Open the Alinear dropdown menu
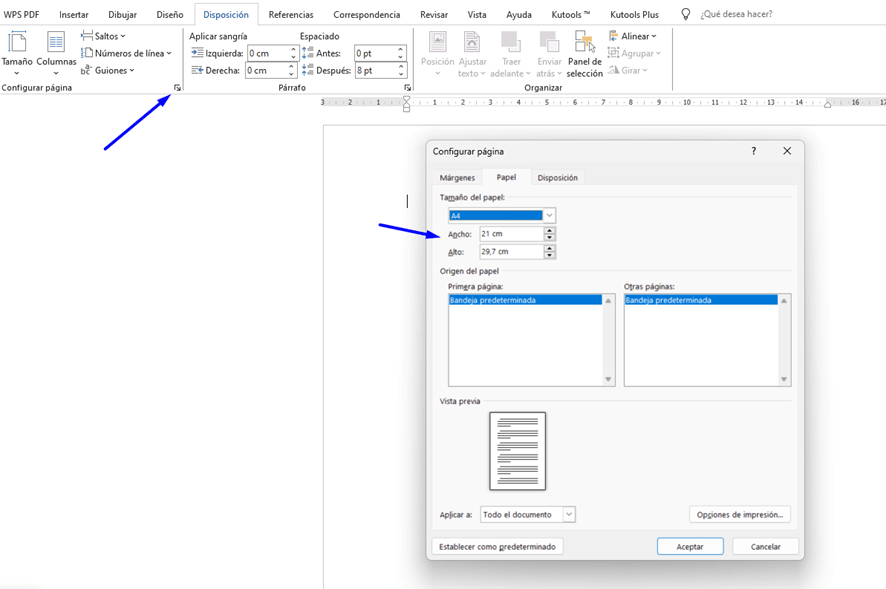The height and width of the screenshot is (589, 886). 634,34
